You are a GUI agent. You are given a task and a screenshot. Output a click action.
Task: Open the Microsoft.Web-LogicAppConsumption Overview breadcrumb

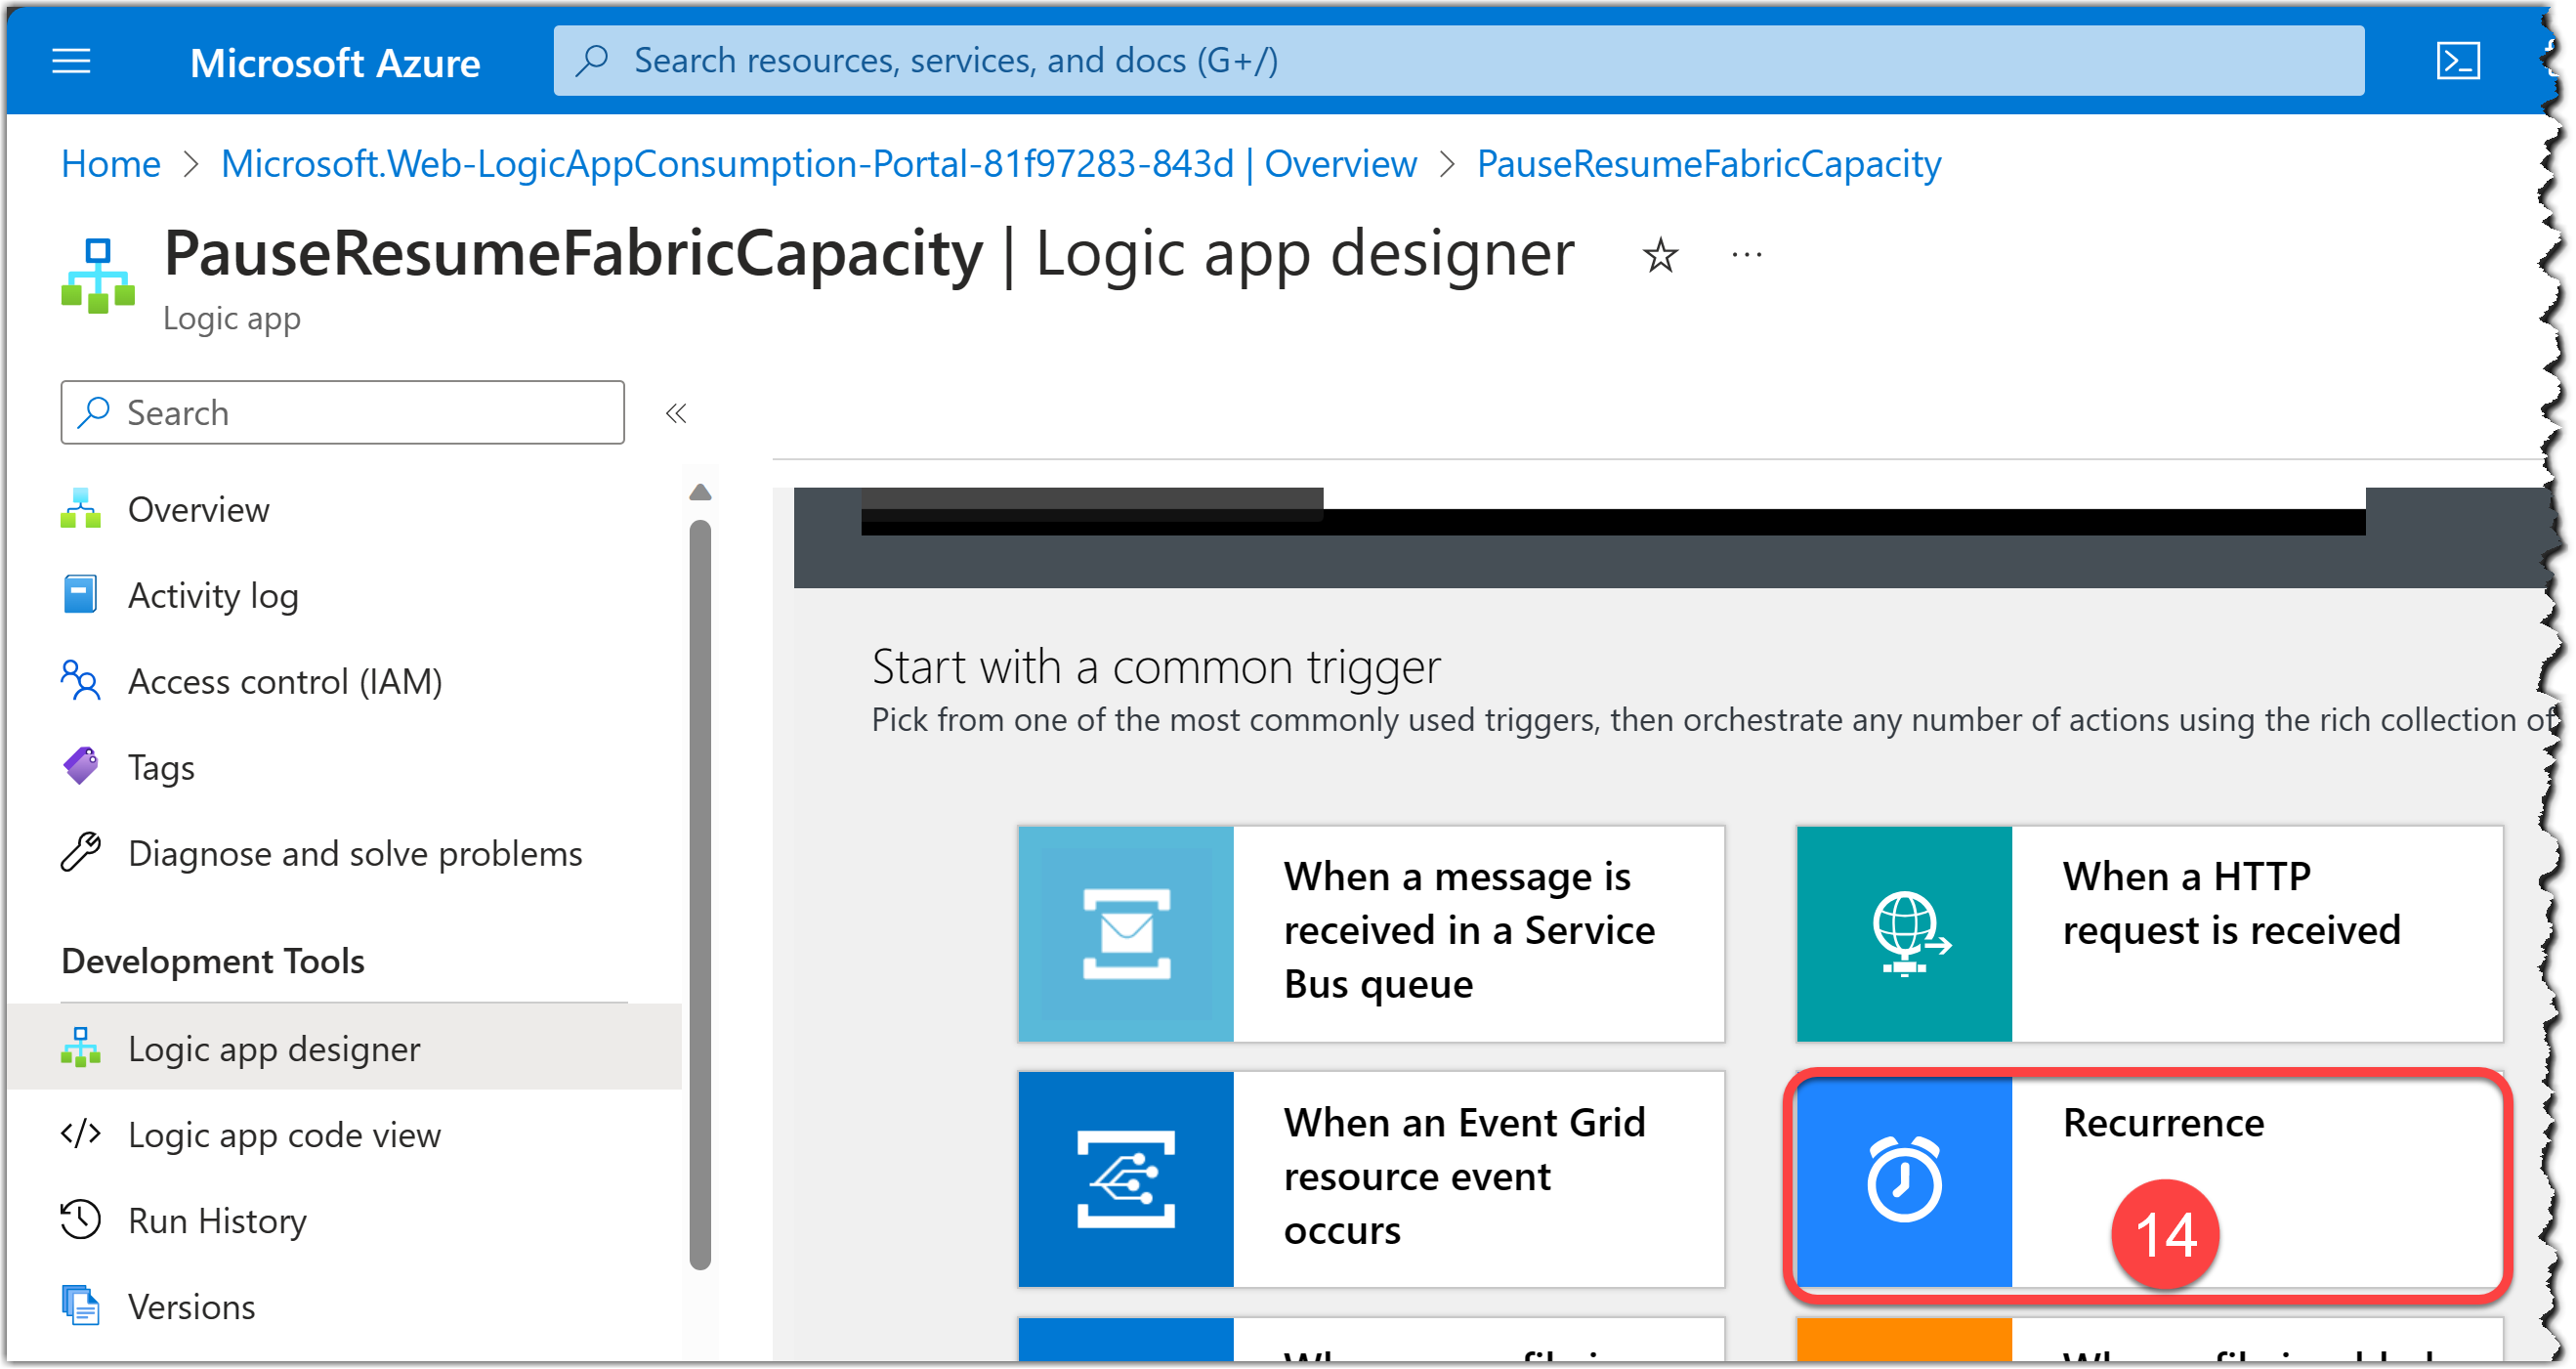pos(819,163)
